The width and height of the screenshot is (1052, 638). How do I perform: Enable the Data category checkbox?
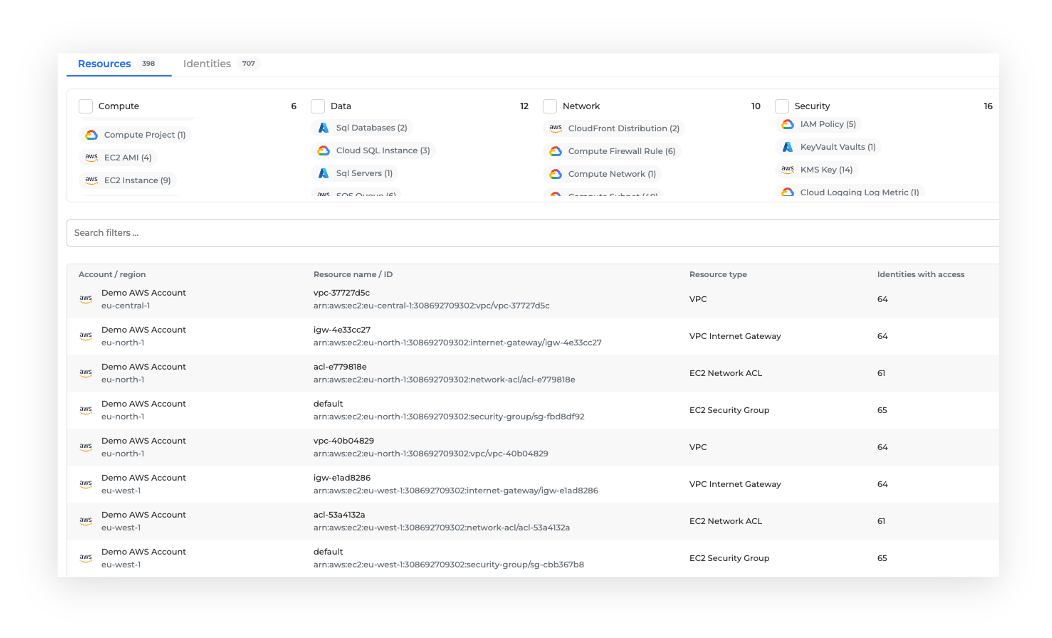[318, 106]
